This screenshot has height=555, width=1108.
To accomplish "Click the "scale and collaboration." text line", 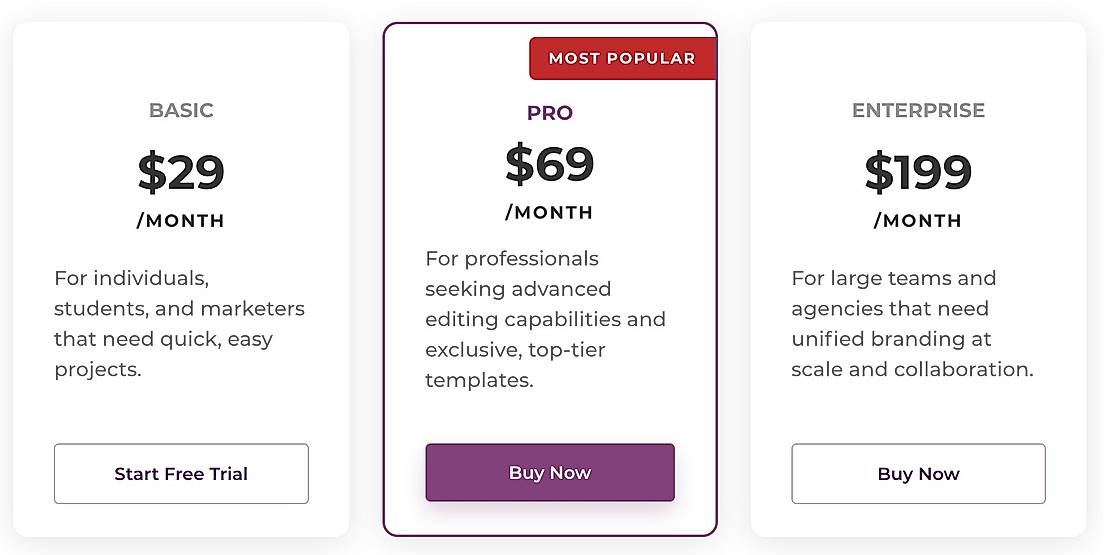I will point(912,369).
